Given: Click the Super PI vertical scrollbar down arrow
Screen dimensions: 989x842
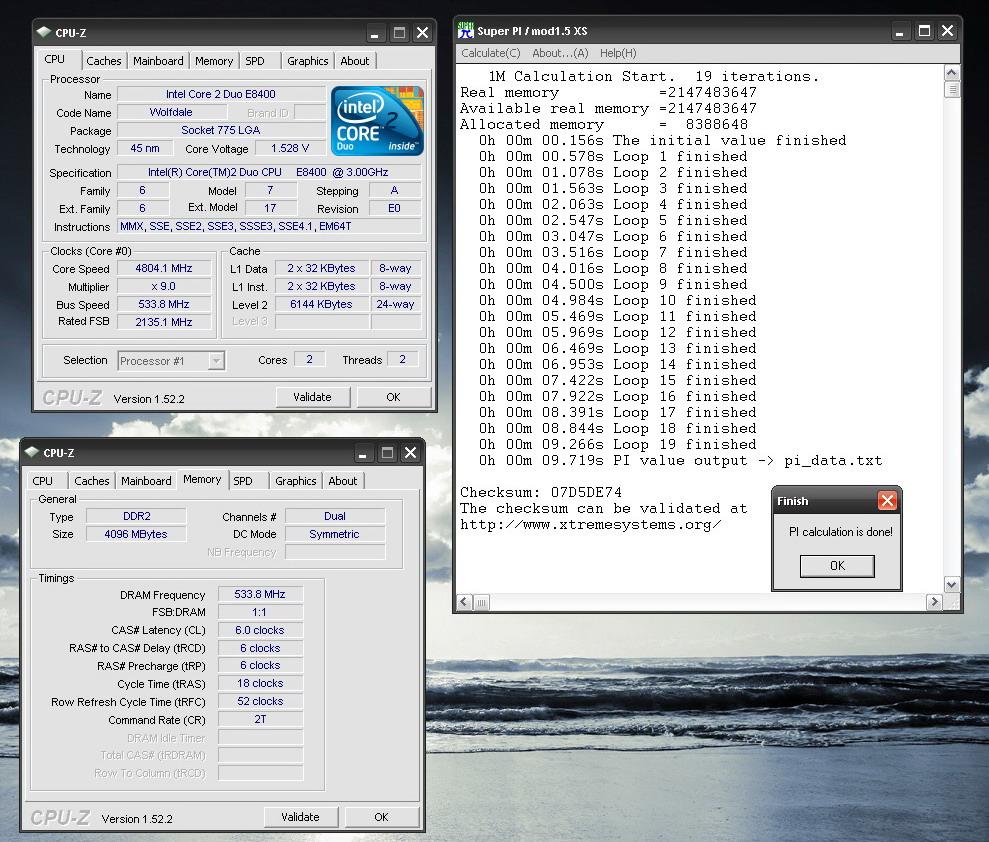Looking at the screenshot, I should tap(952, 585).
